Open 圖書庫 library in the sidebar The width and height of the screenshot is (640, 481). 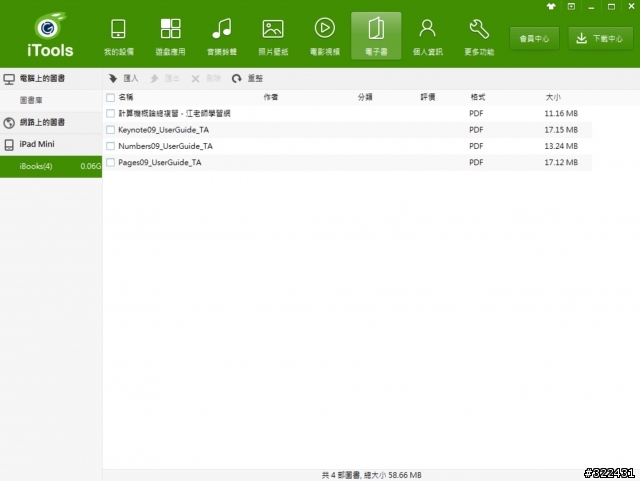tap(51, 100)
